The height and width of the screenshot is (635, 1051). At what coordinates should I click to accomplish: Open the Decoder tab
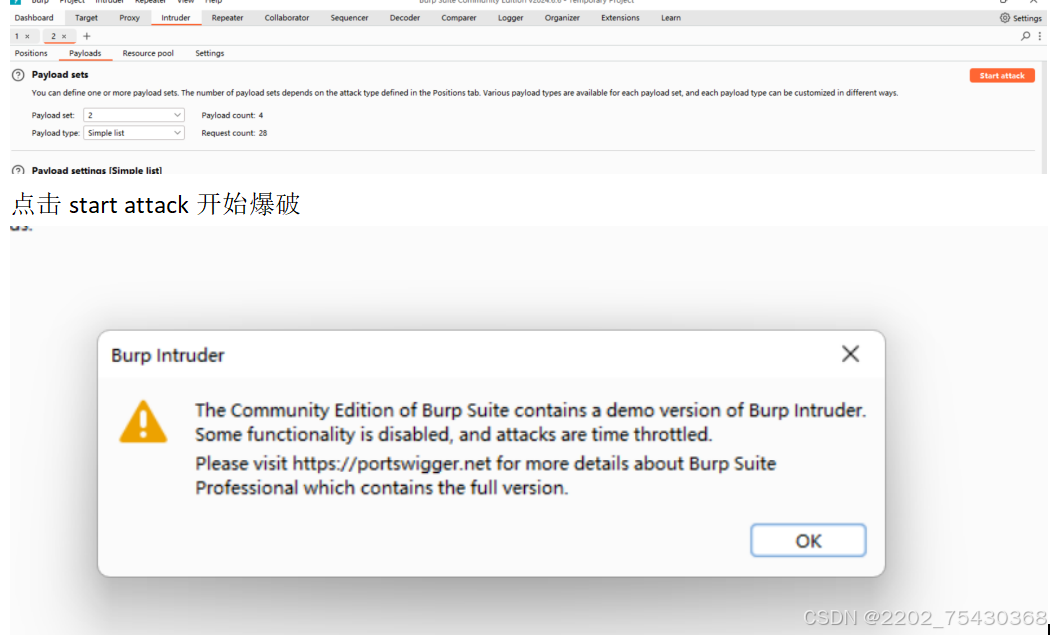pyautogui.click(x=405, y=18)
